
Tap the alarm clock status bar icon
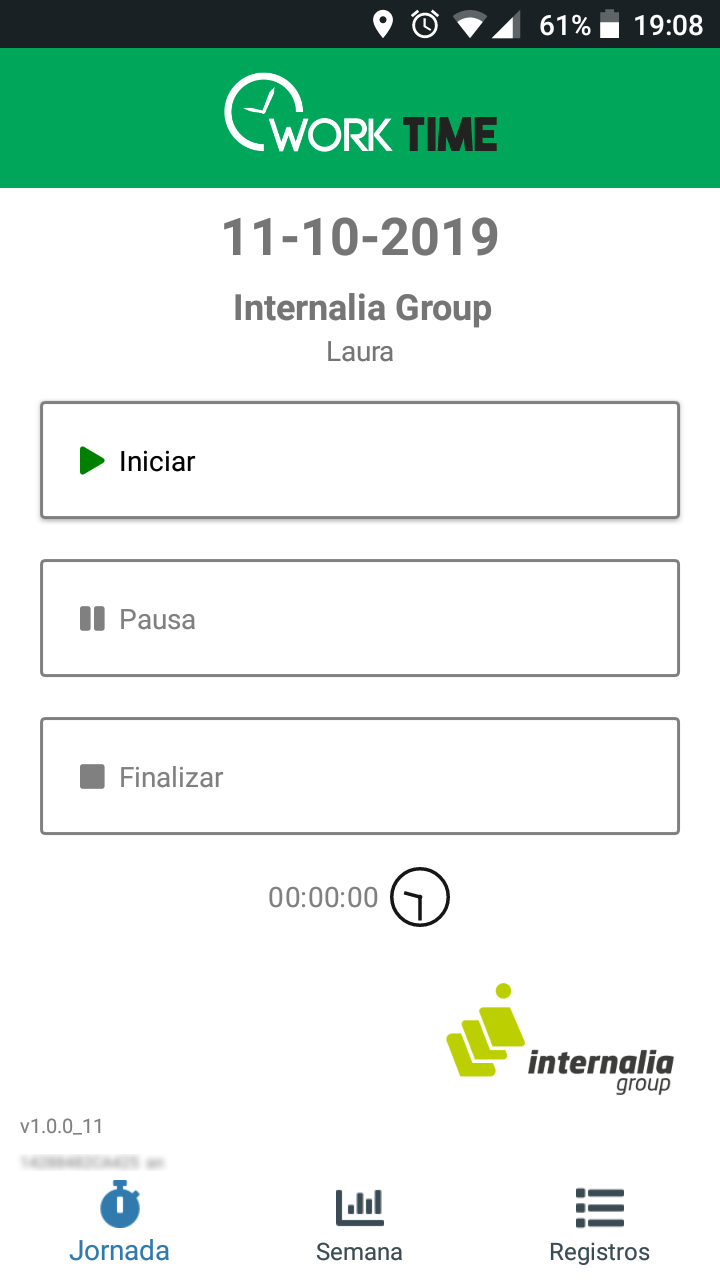(x=424, y=23)
